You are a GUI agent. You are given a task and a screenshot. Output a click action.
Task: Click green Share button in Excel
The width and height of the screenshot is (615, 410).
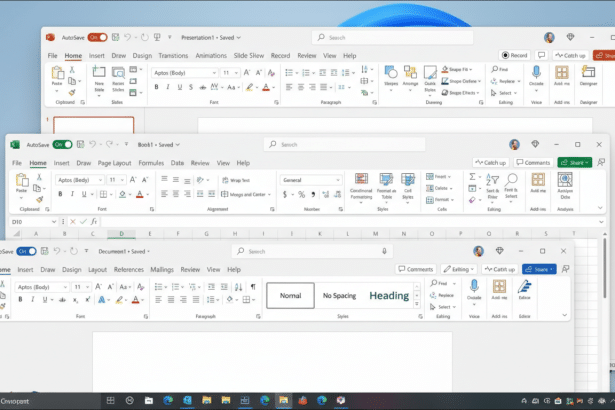[575, 162]
